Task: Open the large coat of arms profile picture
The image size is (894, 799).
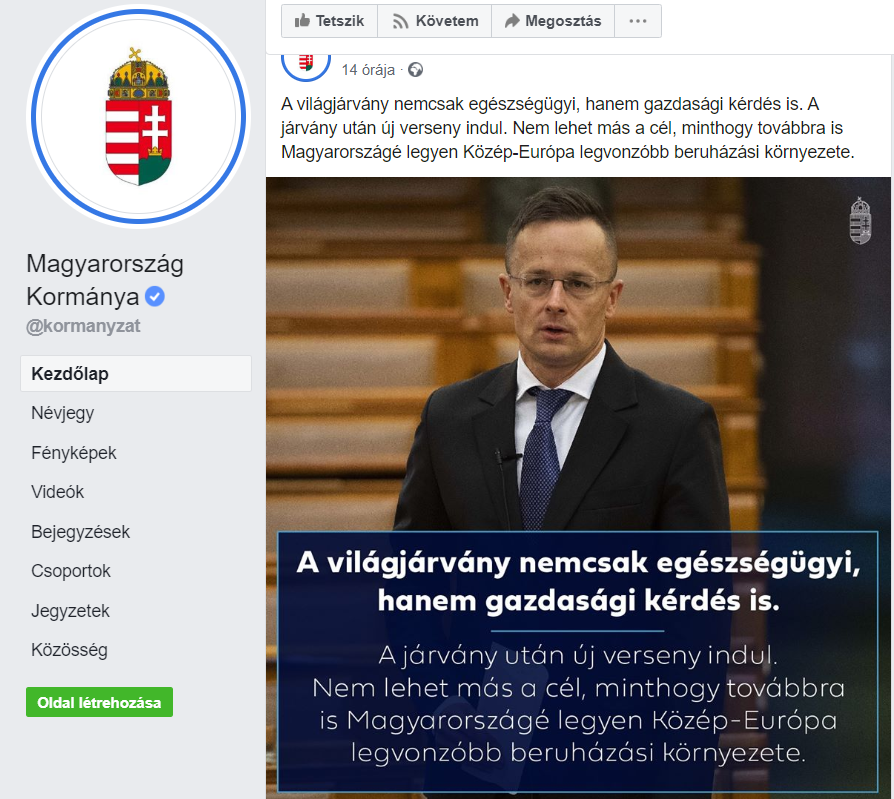Action: (x=139, y=117)
